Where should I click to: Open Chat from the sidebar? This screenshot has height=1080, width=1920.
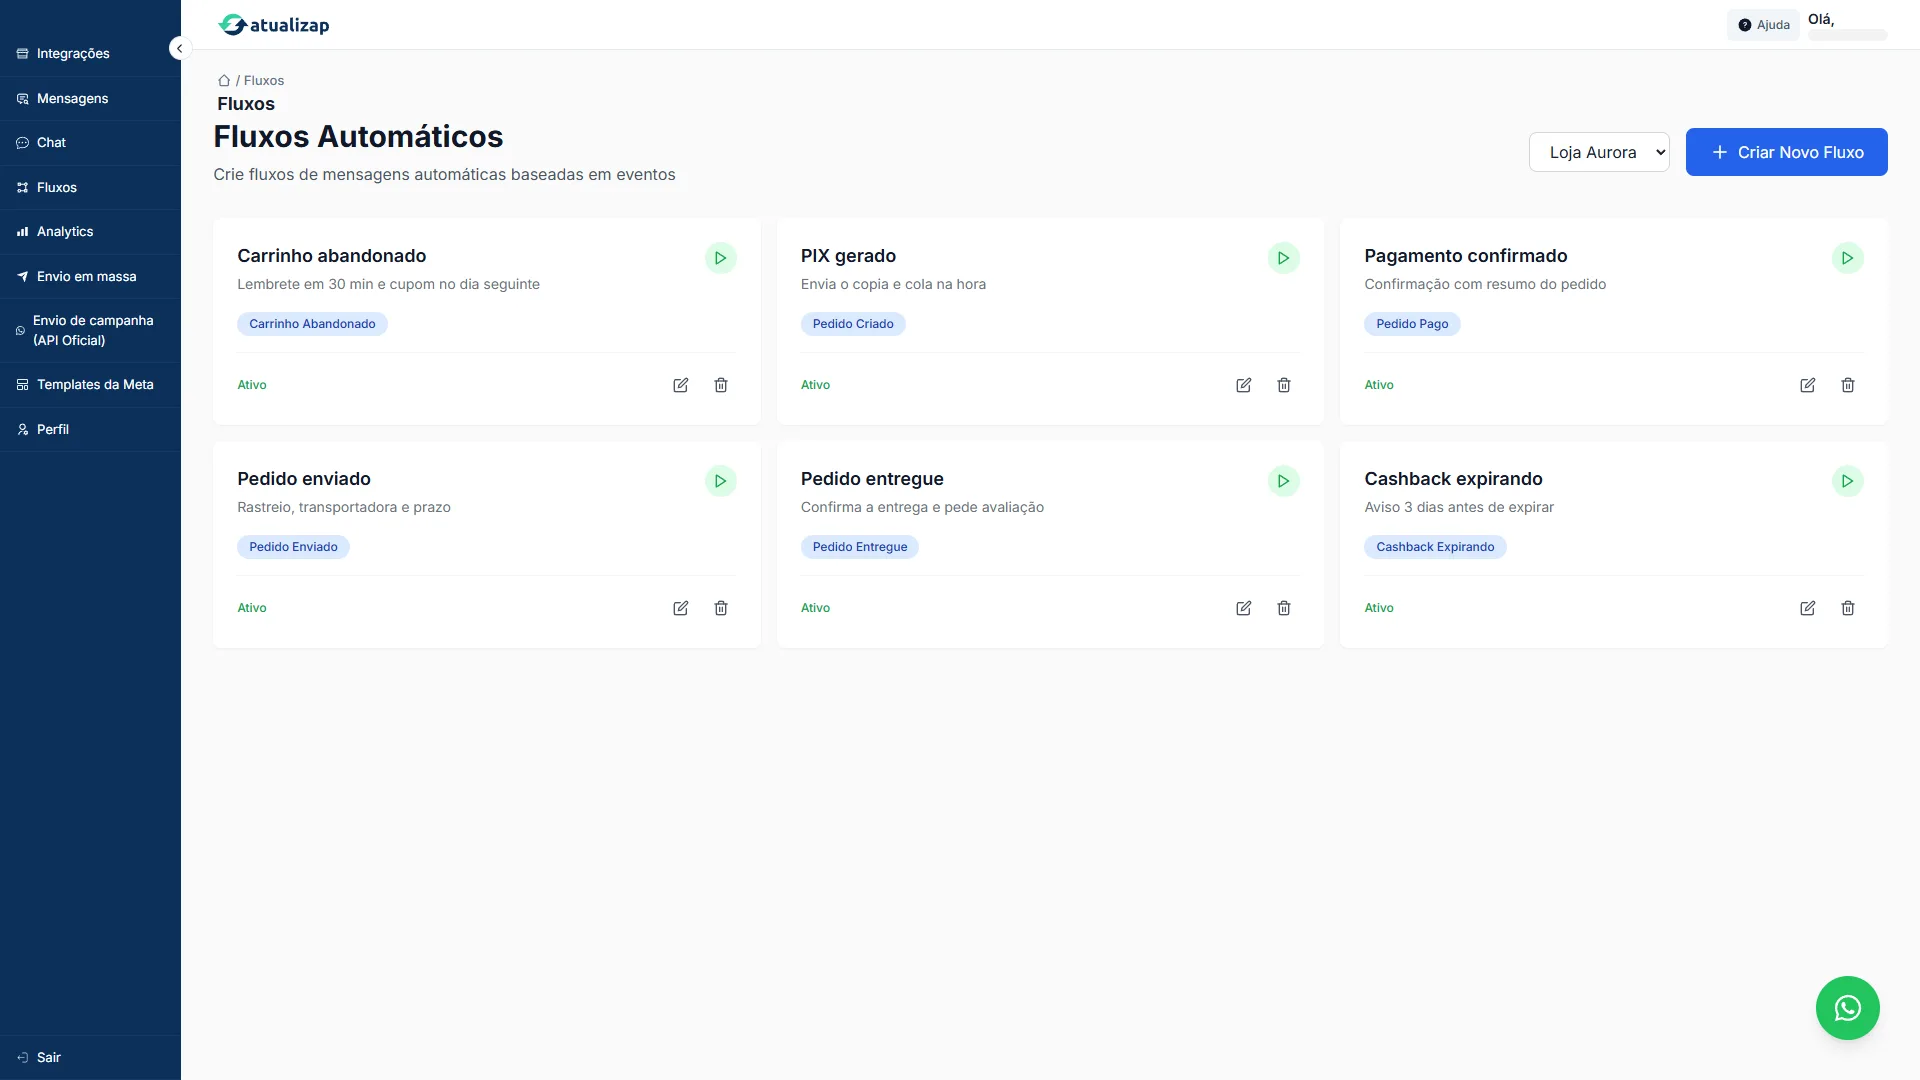click(x=90, y=143)
